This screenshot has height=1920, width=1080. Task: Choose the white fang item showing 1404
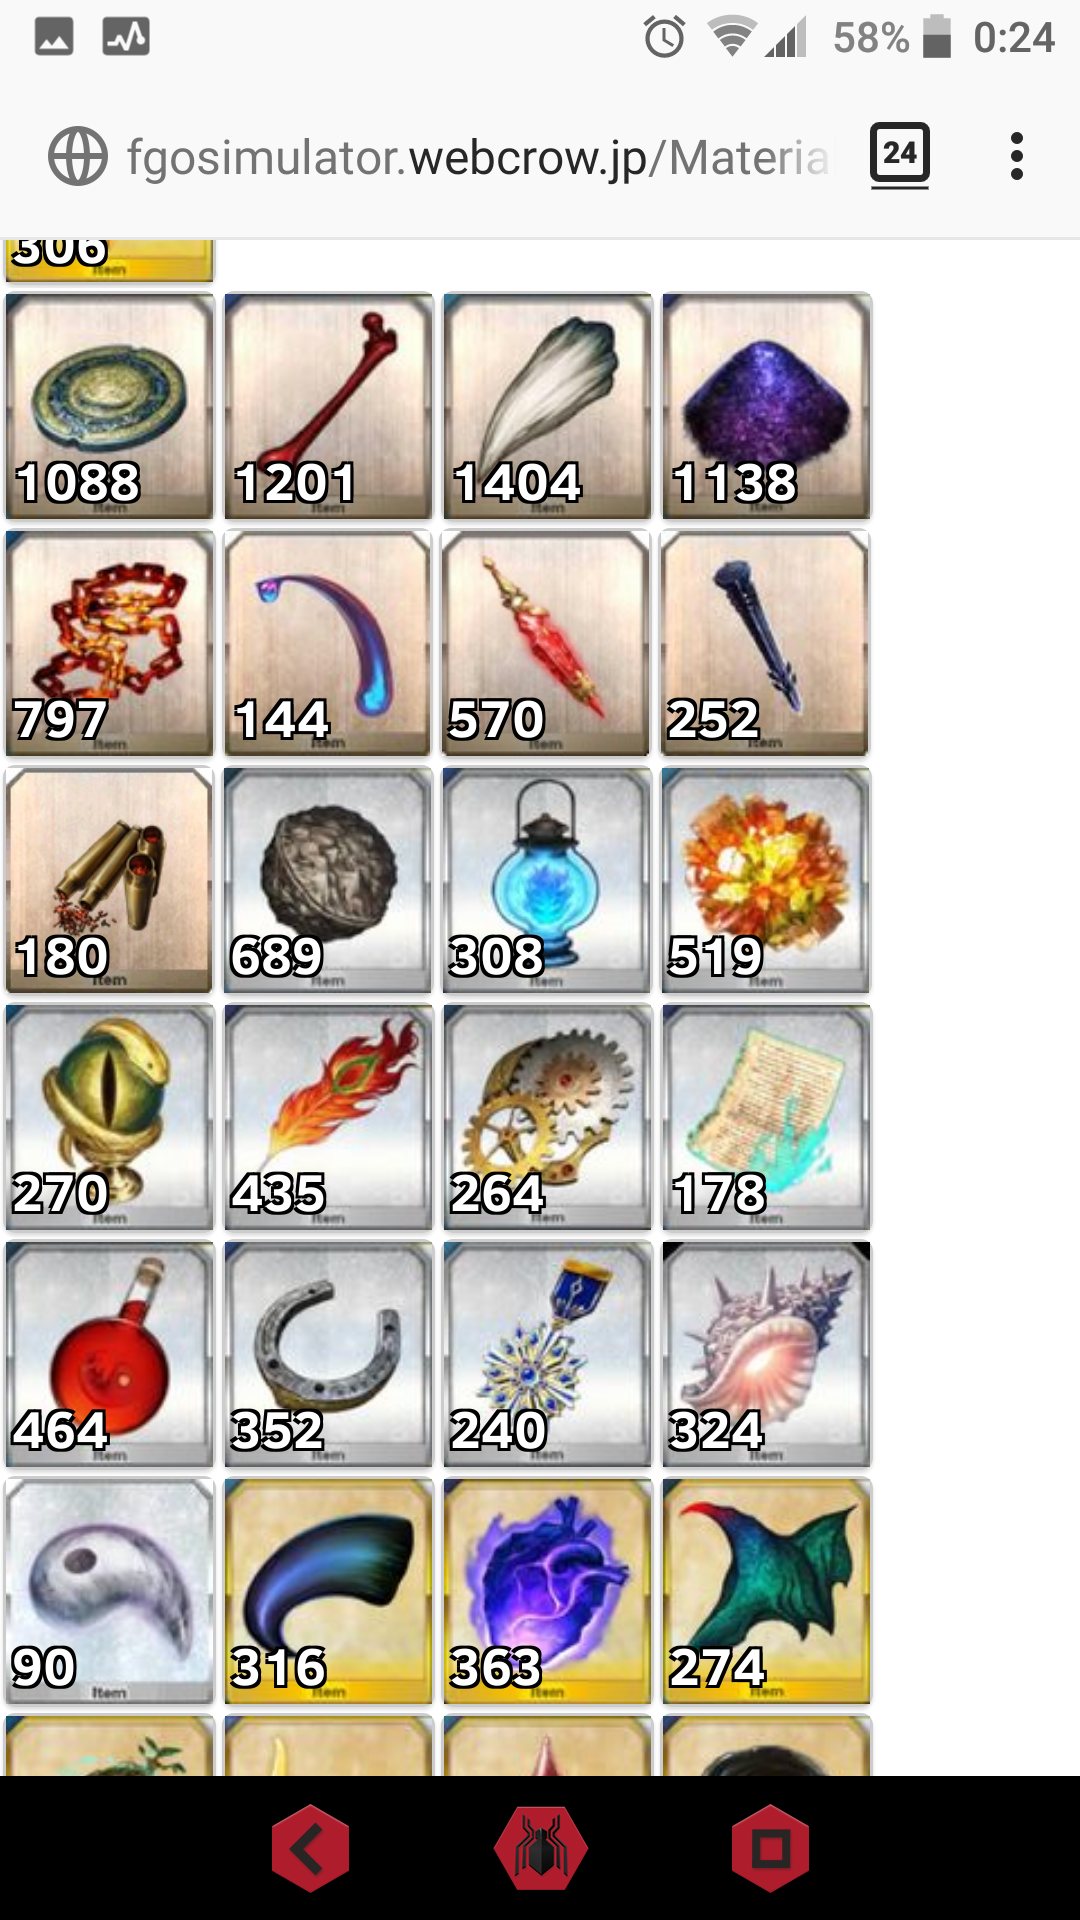point(547,406)
